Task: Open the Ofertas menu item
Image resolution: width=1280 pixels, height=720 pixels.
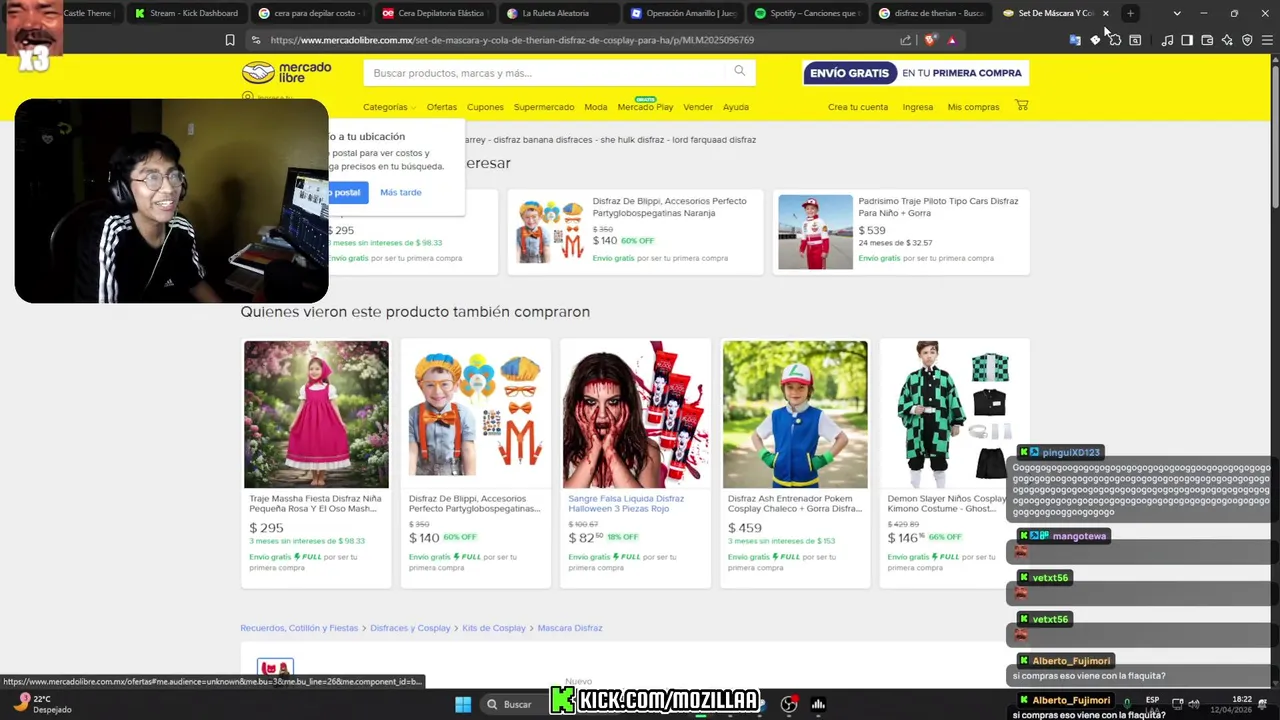Action: click(441, 107)
